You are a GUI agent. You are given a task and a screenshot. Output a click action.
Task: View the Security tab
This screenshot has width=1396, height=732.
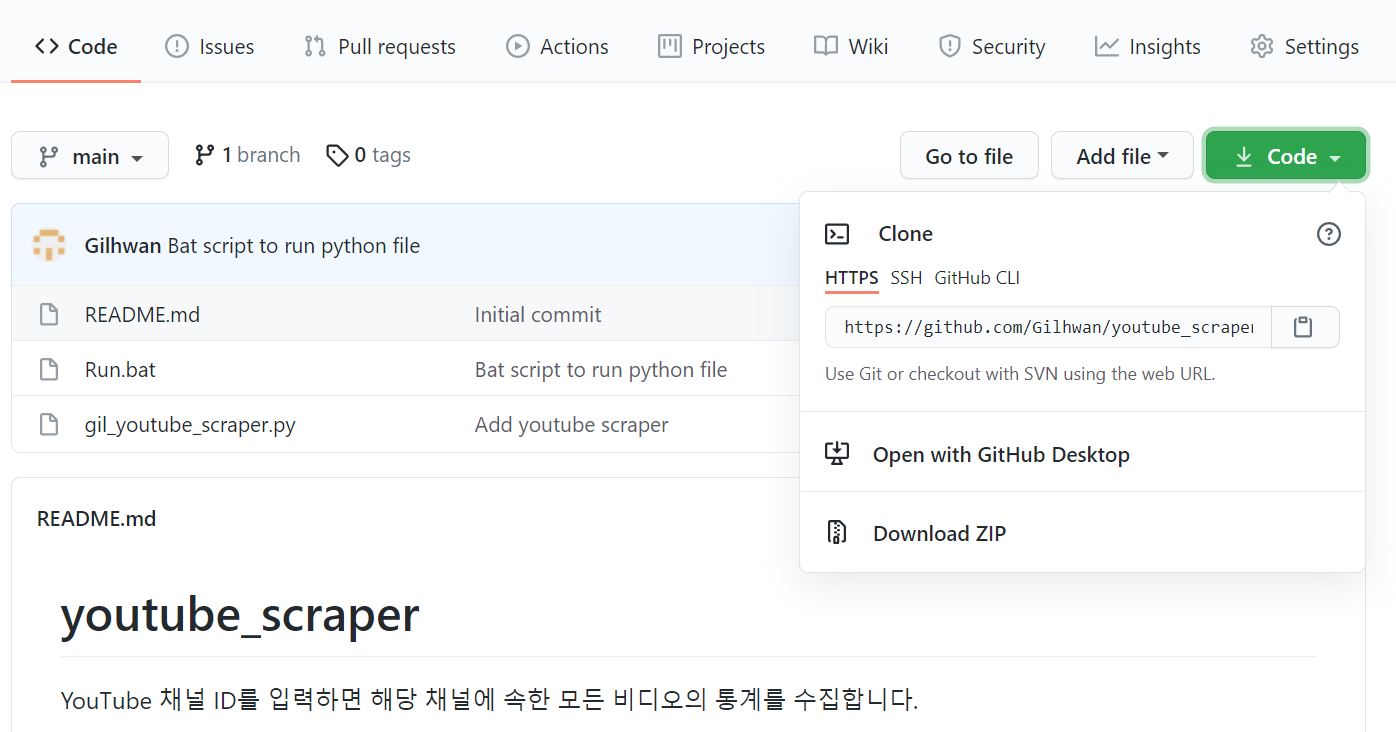(x=991, y=47)
